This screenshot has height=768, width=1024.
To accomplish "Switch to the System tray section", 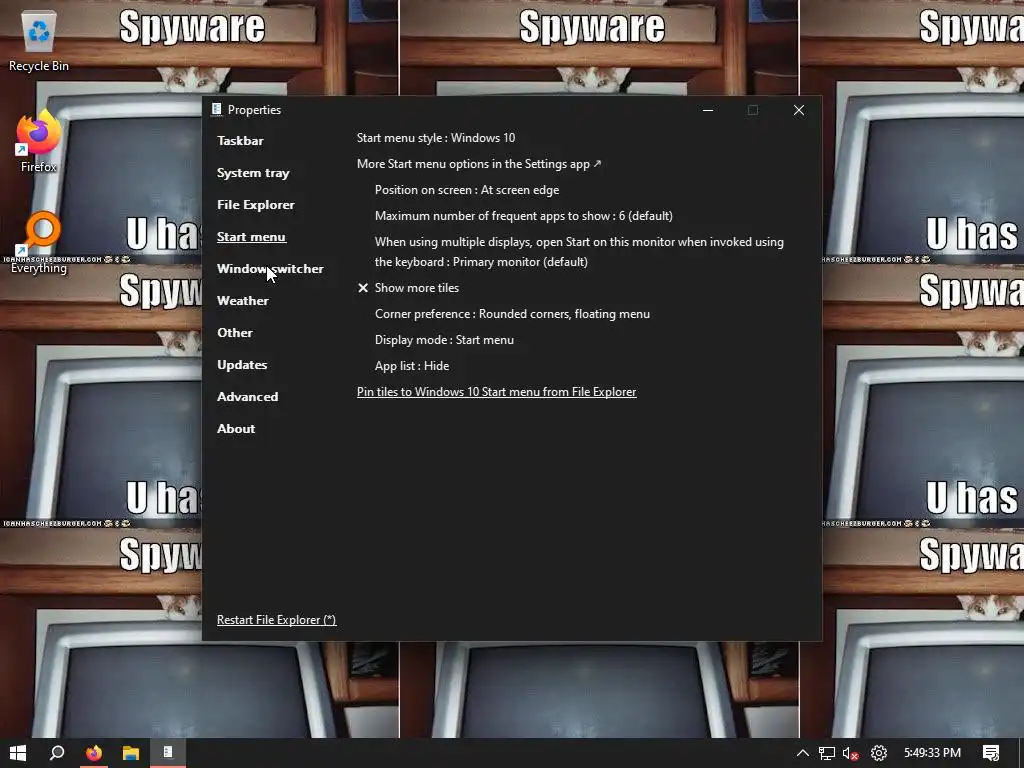I will [253, 173].
